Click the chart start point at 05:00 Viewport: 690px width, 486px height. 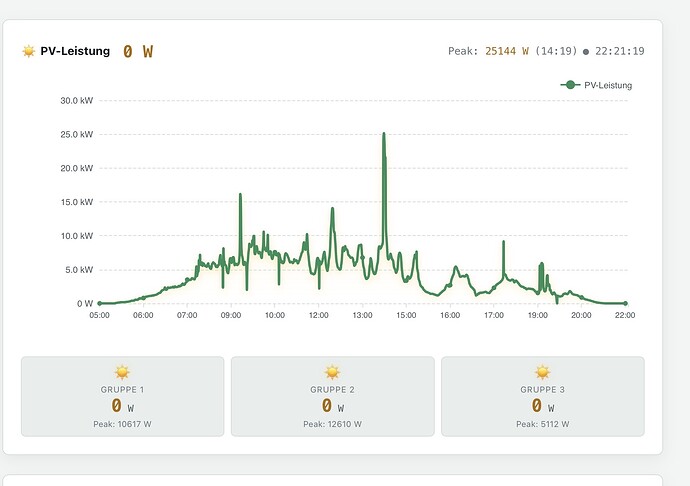click(99, 303)
